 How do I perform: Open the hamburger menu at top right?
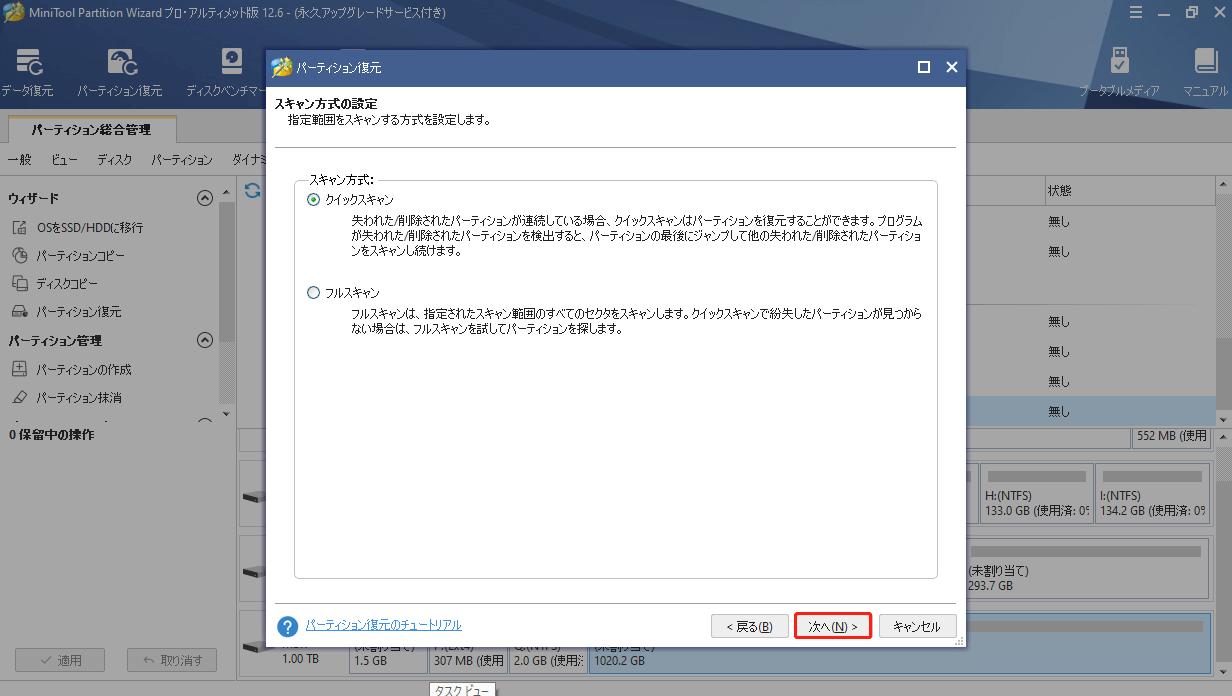1138,12
